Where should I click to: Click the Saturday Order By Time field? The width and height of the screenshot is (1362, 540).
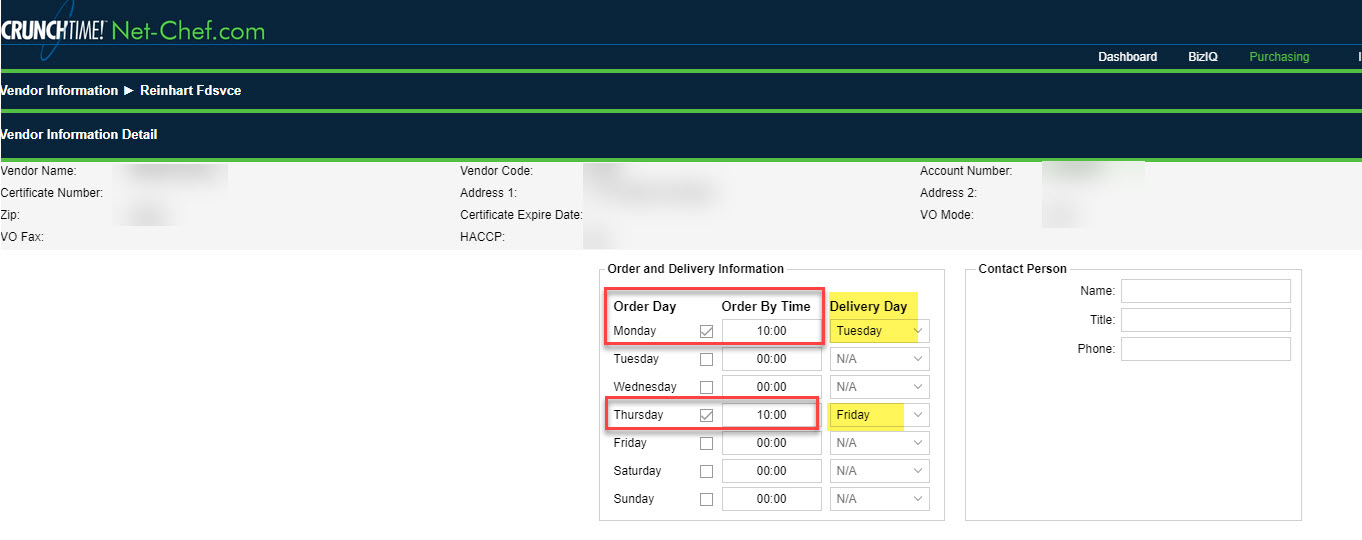771,471
